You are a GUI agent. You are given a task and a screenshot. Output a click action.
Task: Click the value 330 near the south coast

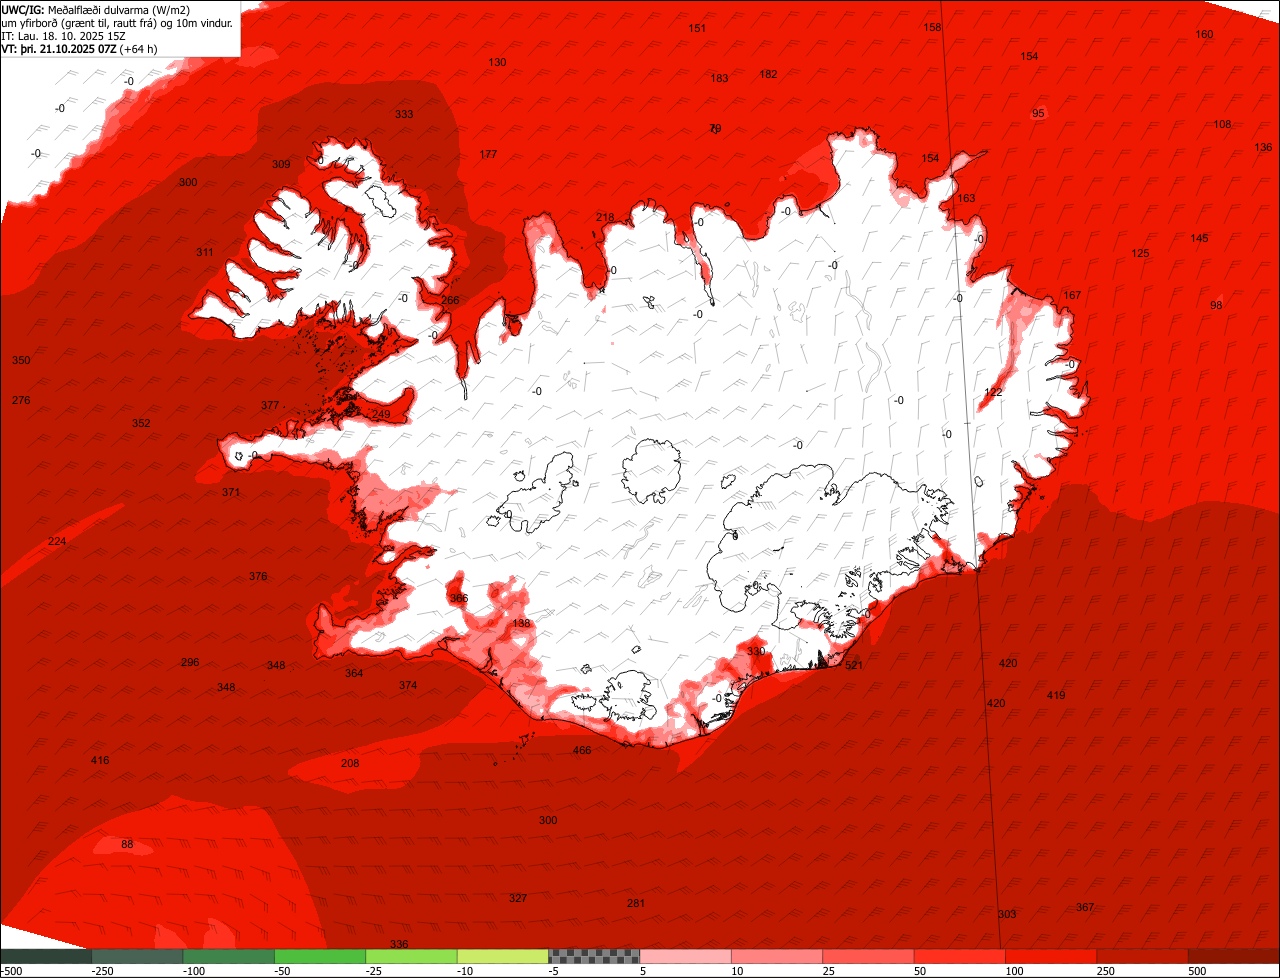click(x=756, y=652)
